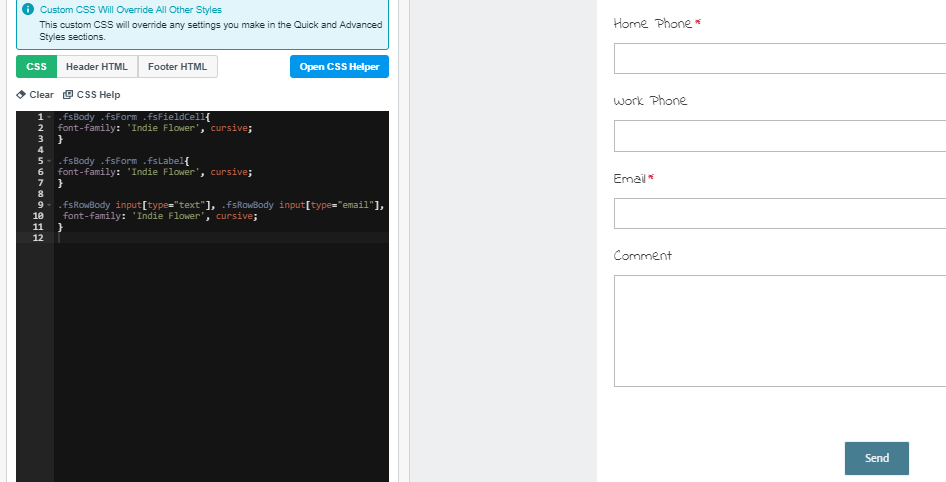Switch to the CSS tab

click(x=36, y=67)
